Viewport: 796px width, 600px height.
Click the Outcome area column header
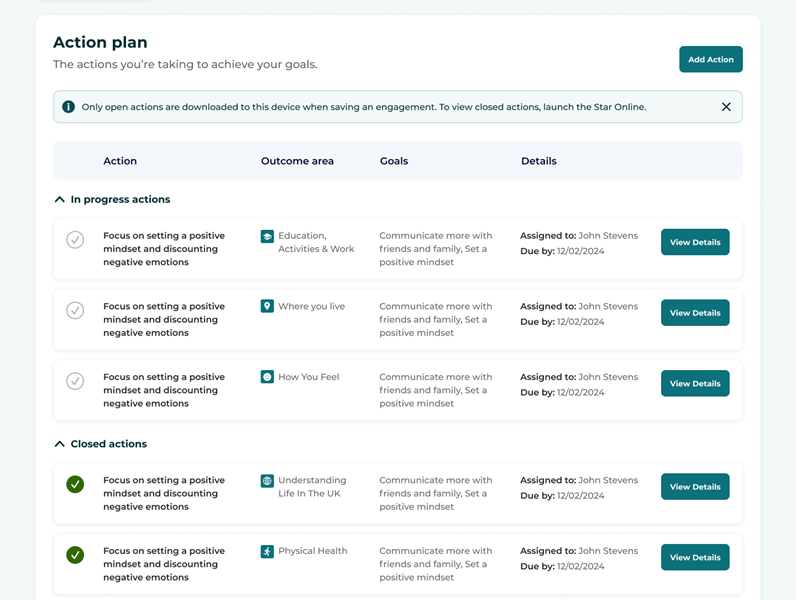click(x=297, y=161)
